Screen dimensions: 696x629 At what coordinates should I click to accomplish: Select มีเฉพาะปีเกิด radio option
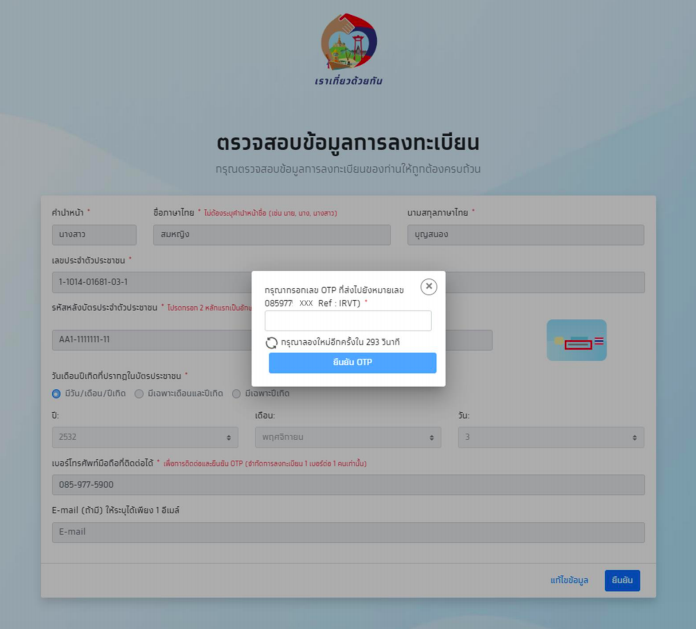(x=236, y=394)
